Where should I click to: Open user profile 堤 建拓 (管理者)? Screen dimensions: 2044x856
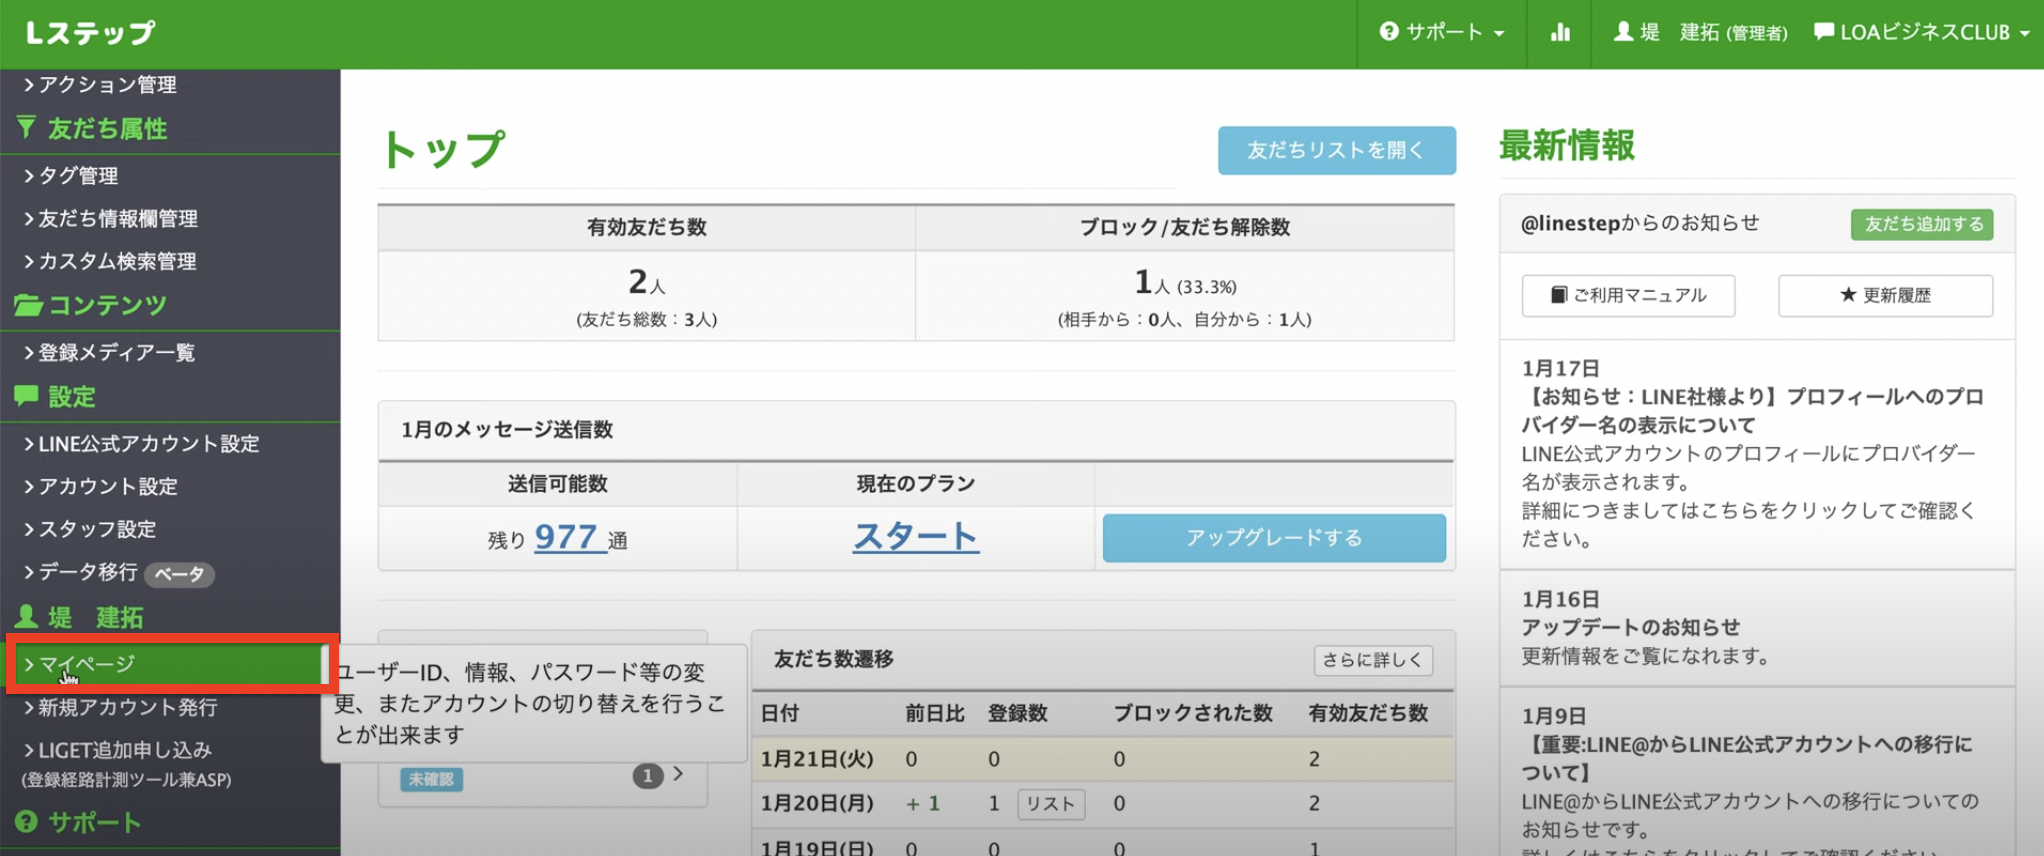[x=1700, y=32]
